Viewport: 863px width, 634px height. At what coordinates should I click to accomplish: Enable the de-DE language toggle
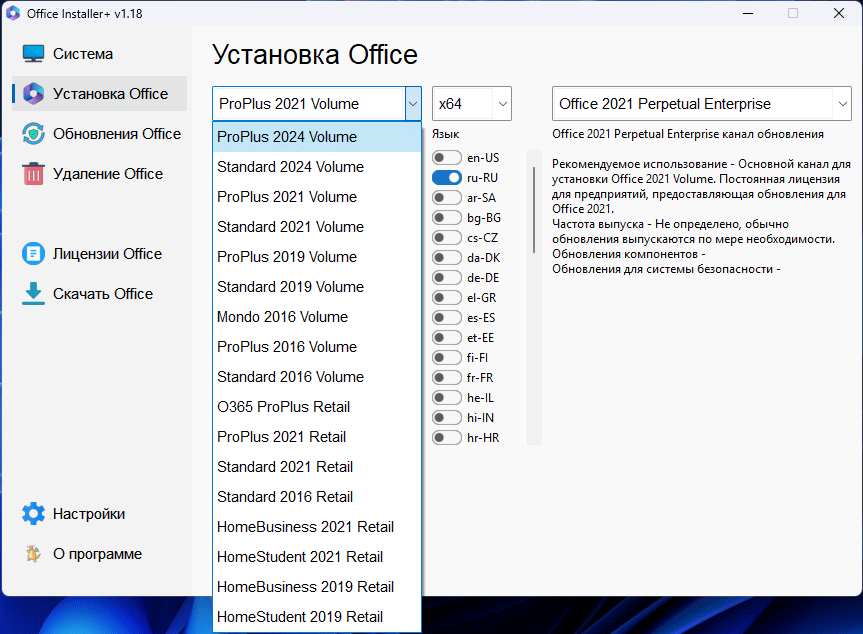[446, 278]
